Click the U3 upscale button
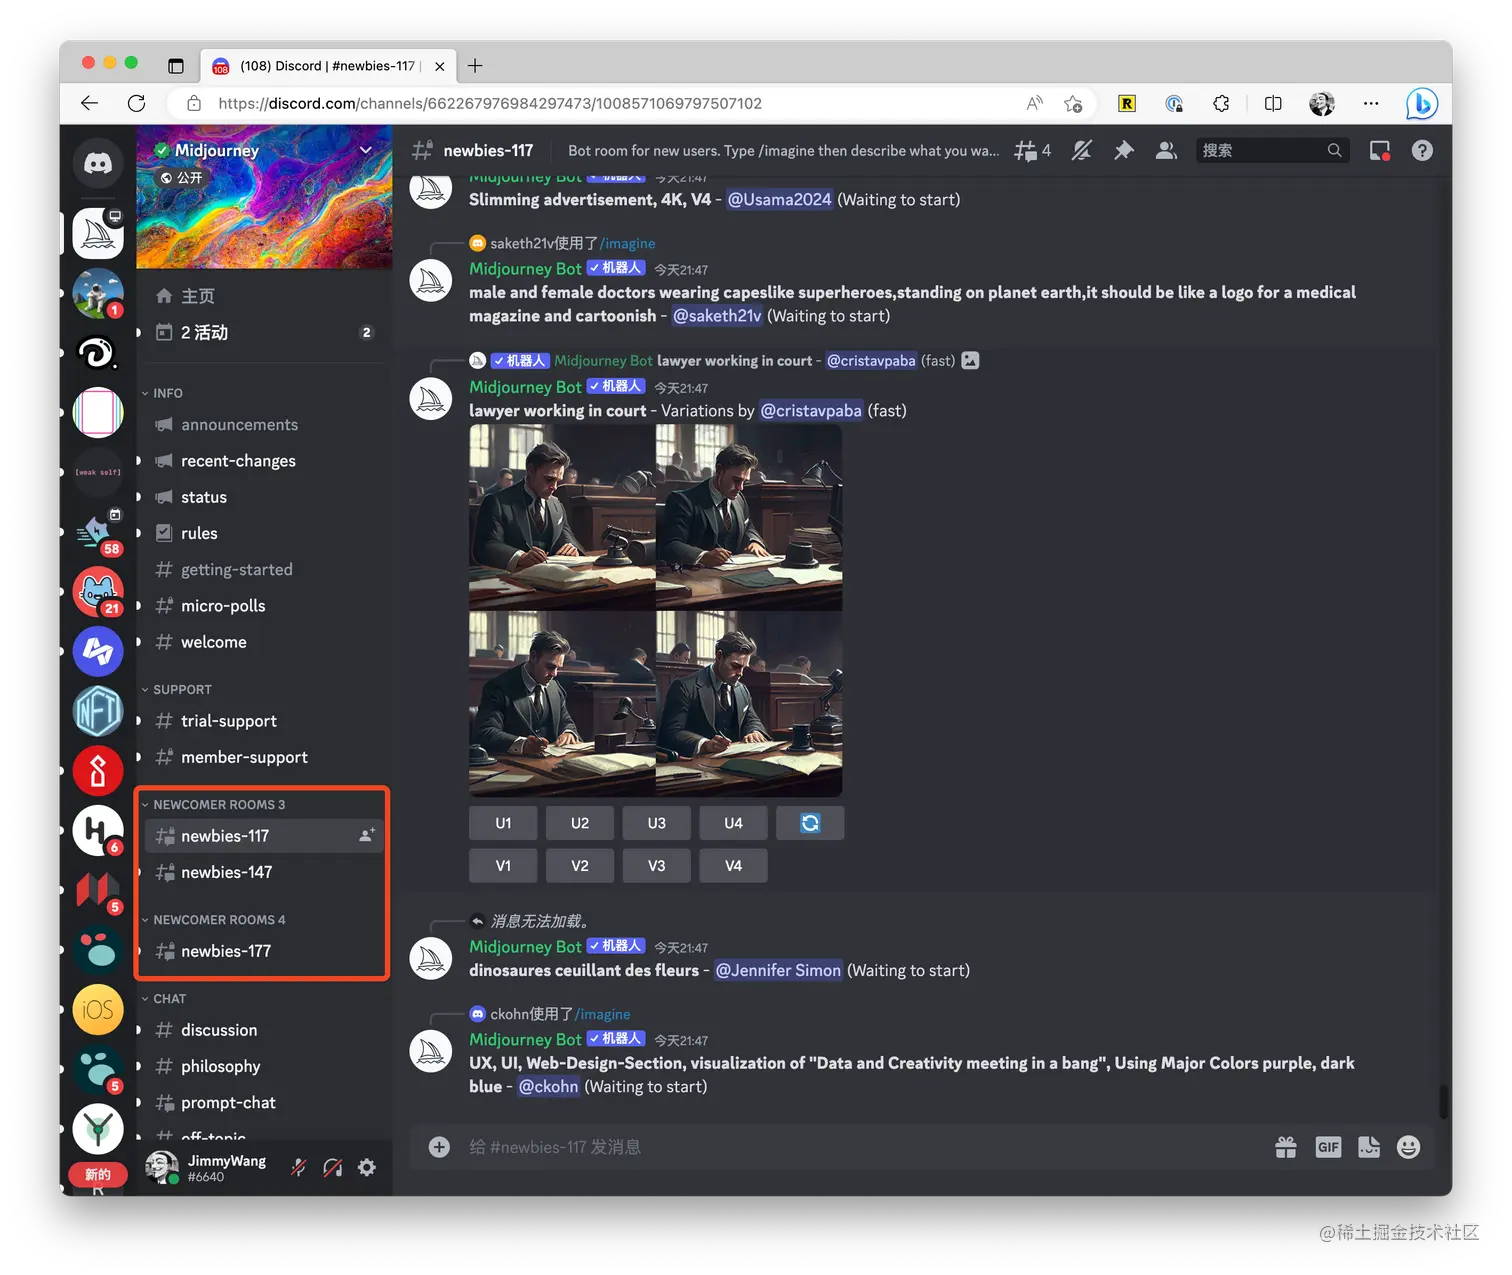Image resolution: width=1512 pixels, height=1275 pixels. coord(656,823)
